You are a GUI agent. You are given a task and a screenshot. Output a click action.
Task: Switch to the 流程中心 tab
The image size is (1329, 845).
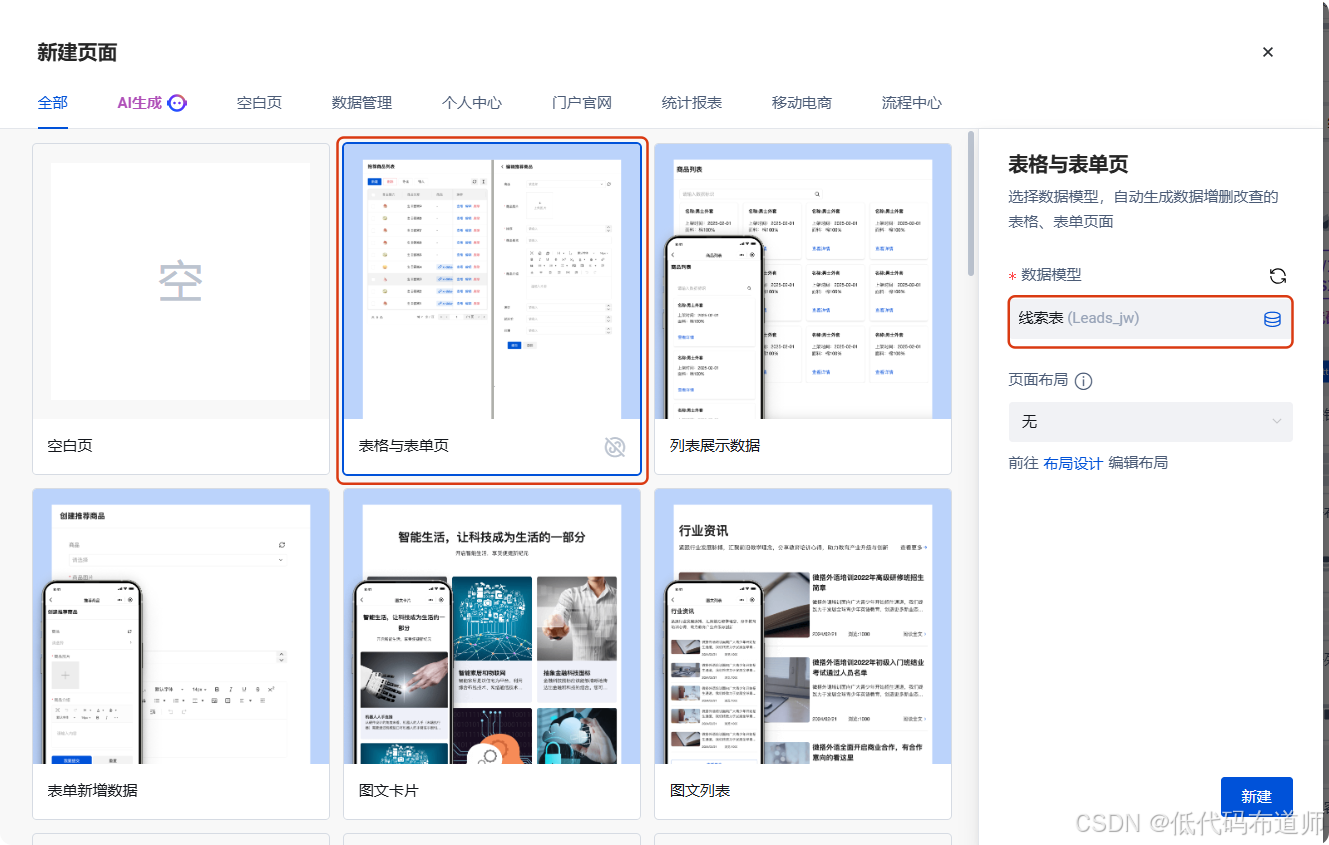pyautogui.click(x=912, y=102)
